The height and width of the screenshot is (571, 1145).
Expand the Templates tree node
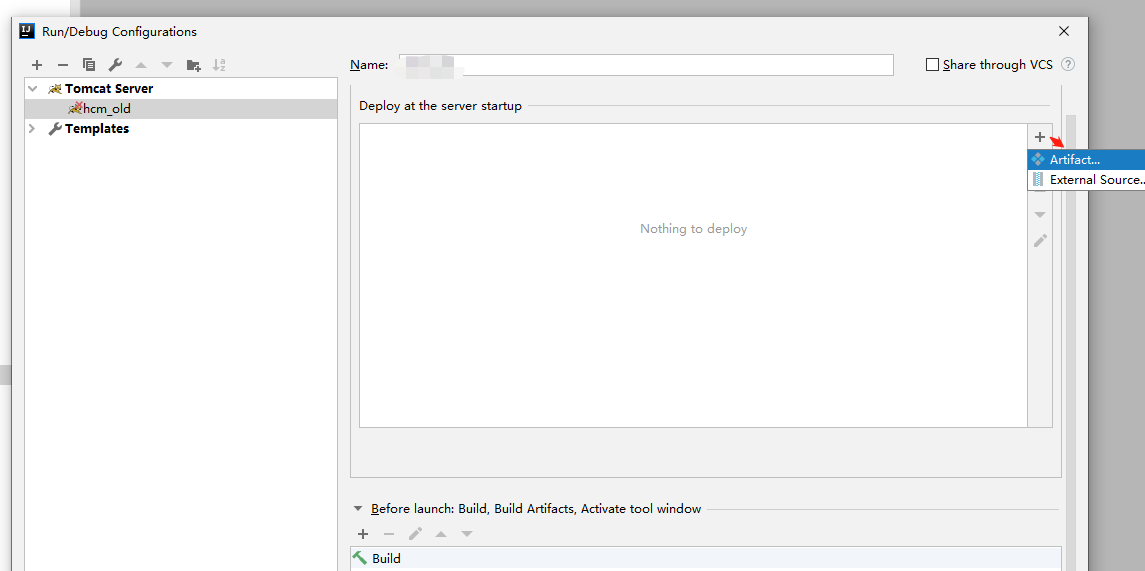(x=32, y=129)
